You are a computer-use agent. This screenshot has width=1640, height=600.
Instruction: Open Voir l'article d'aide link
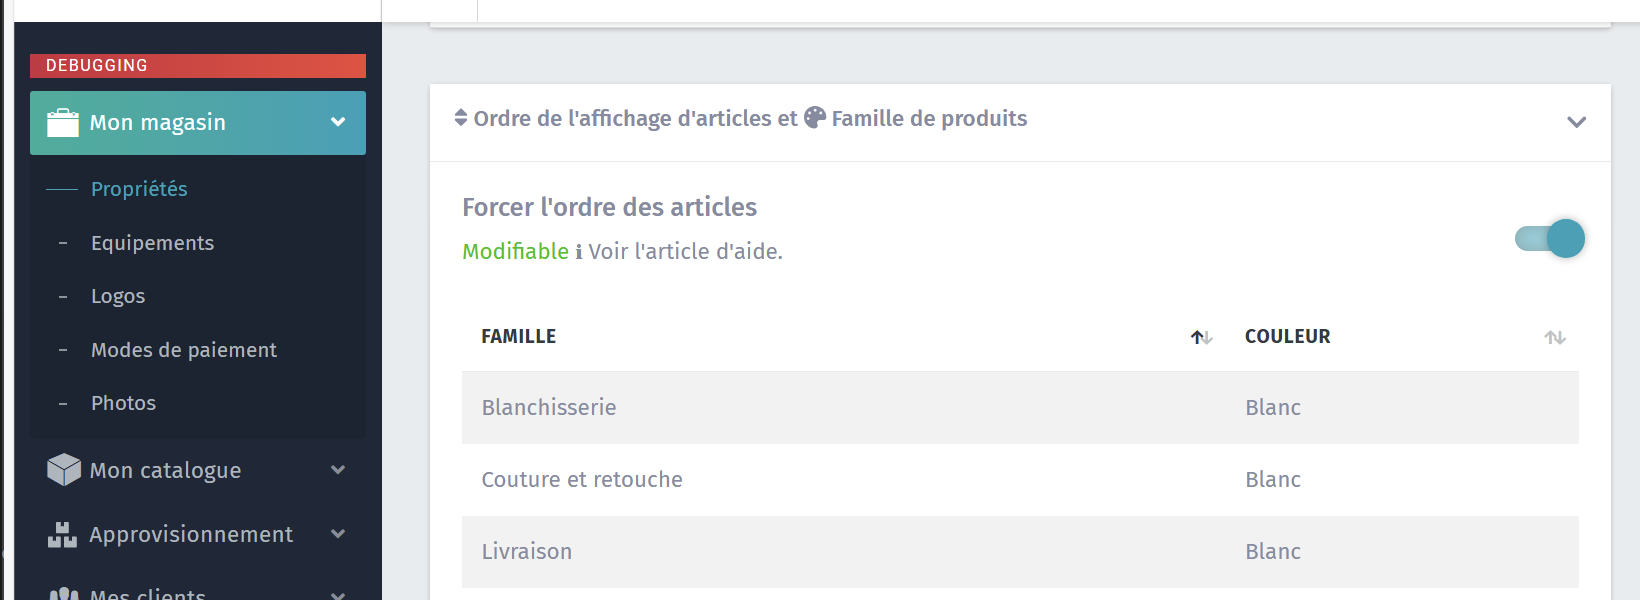point(685,252)
